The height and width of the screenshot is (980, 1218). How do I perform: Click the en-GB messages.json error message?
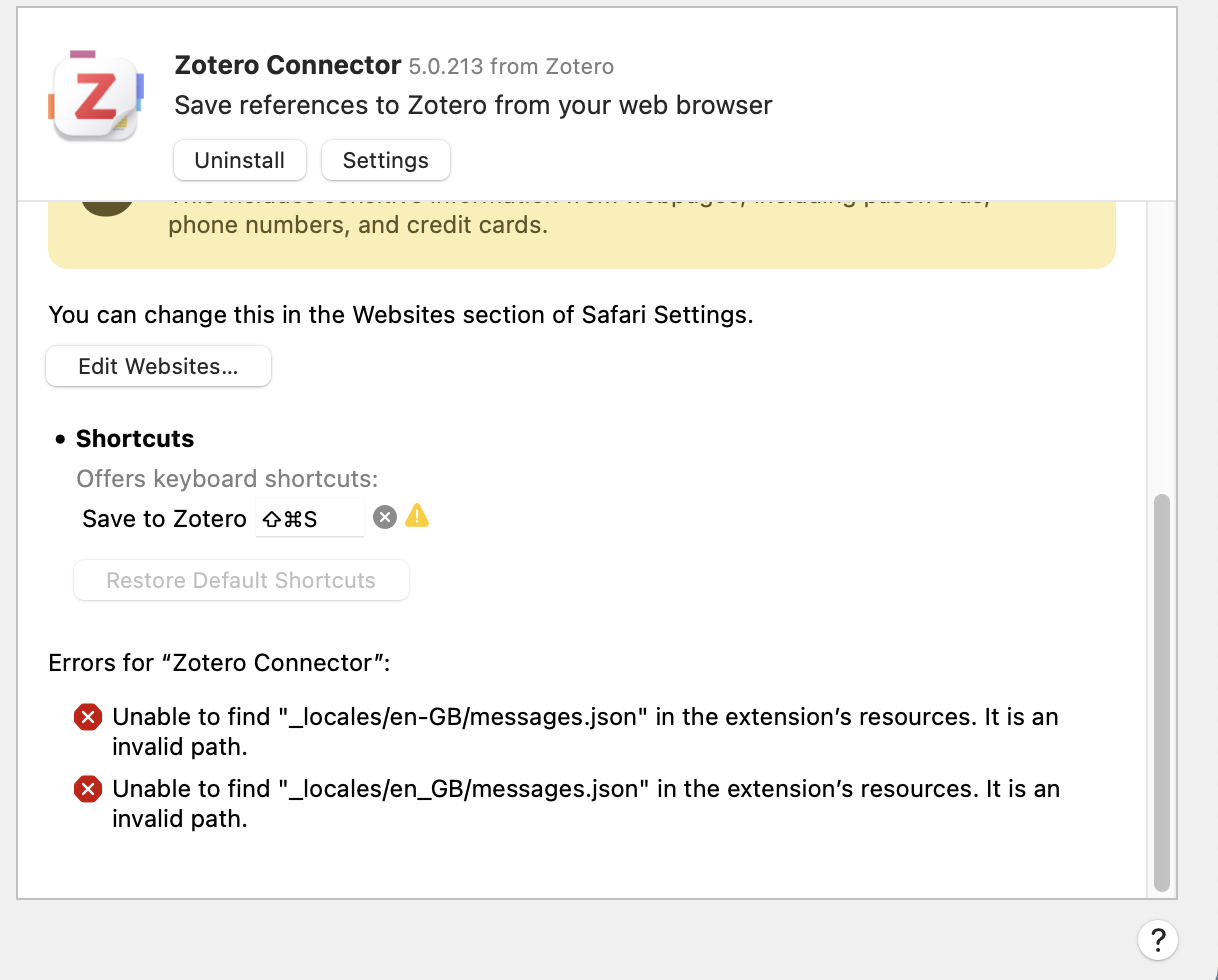(585, 732)
